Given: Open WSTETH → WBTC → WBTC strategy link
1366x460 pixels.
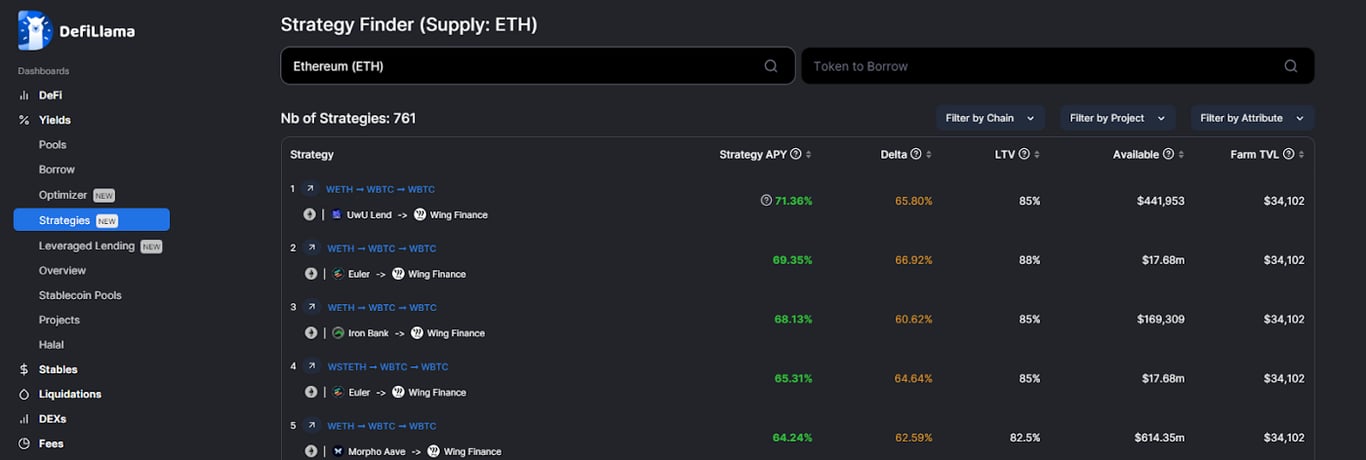Looking at the screenshot, I should [388, 367].
